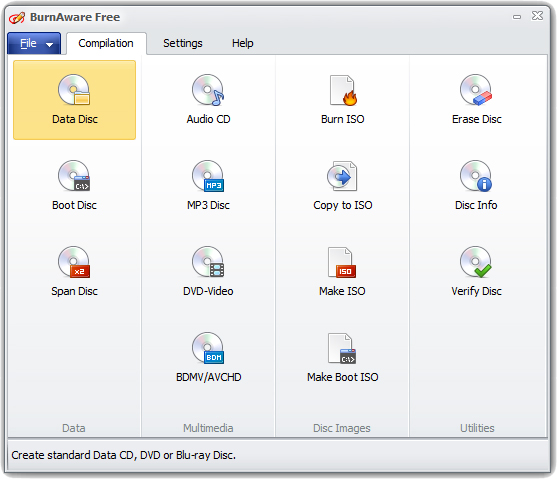Start the Copy to ISO tool

342,185
